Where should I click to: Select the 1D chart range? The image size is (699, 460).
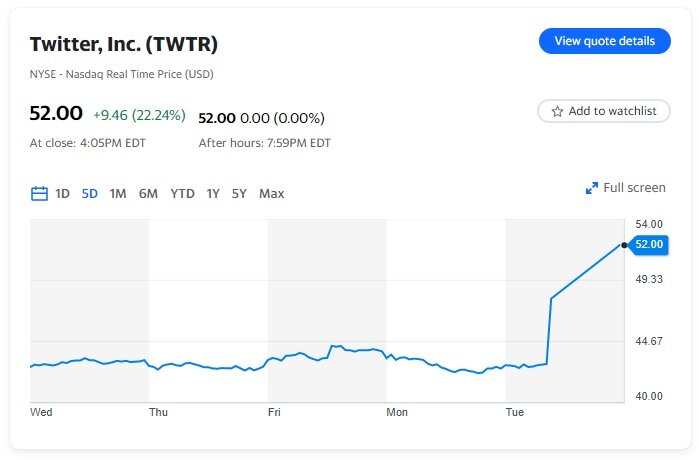62,194
